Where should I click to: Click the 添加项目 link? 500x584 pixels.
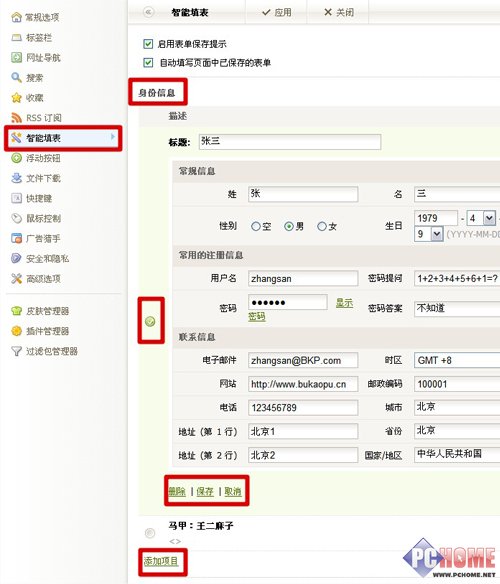click(x=161, y=561)
